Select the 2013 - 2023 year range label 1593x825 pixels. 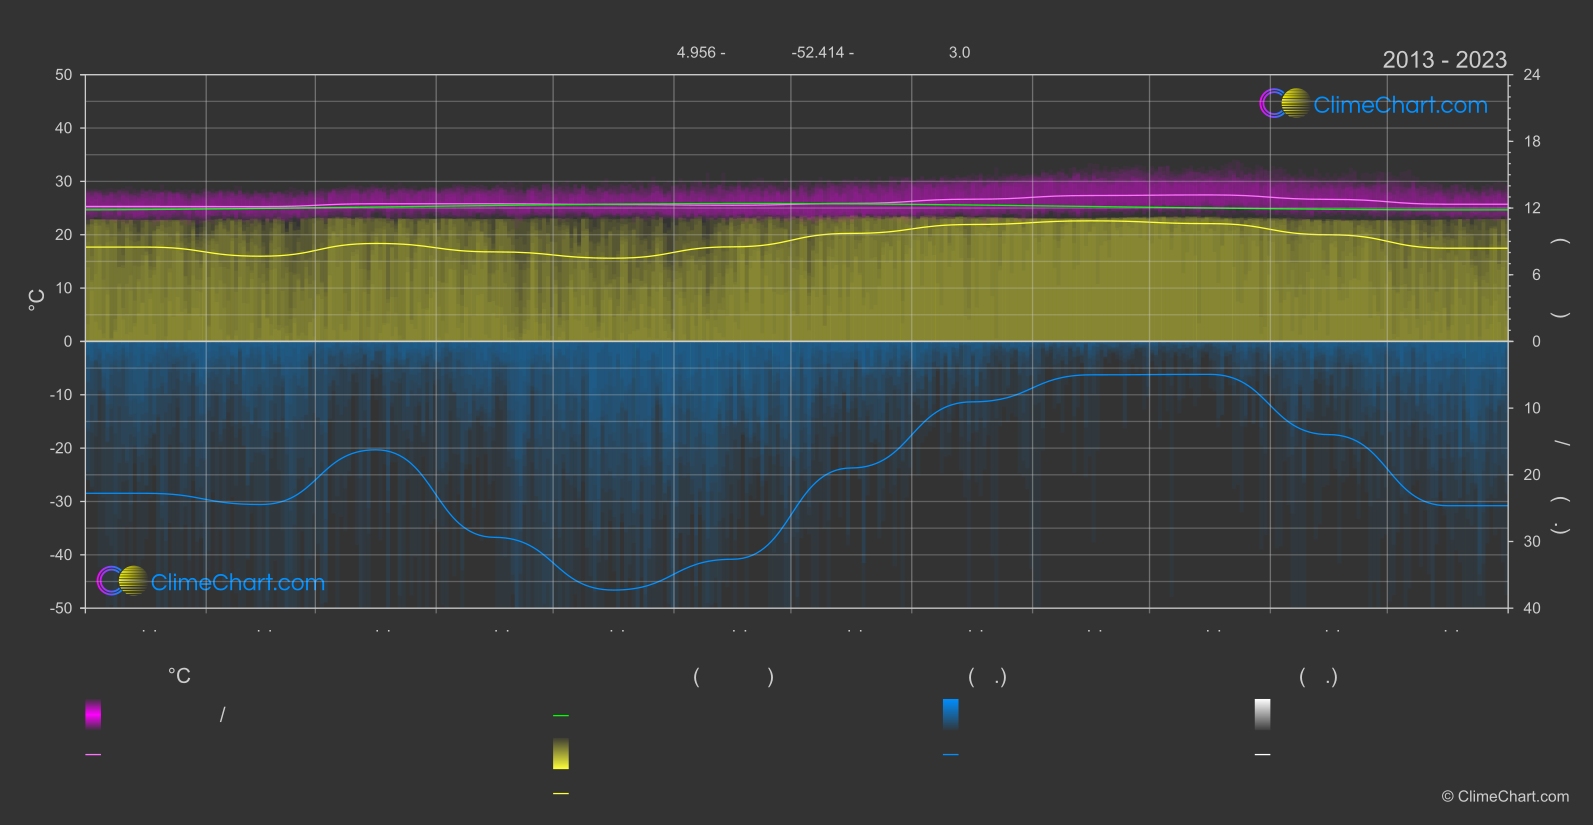(1444, 60)
